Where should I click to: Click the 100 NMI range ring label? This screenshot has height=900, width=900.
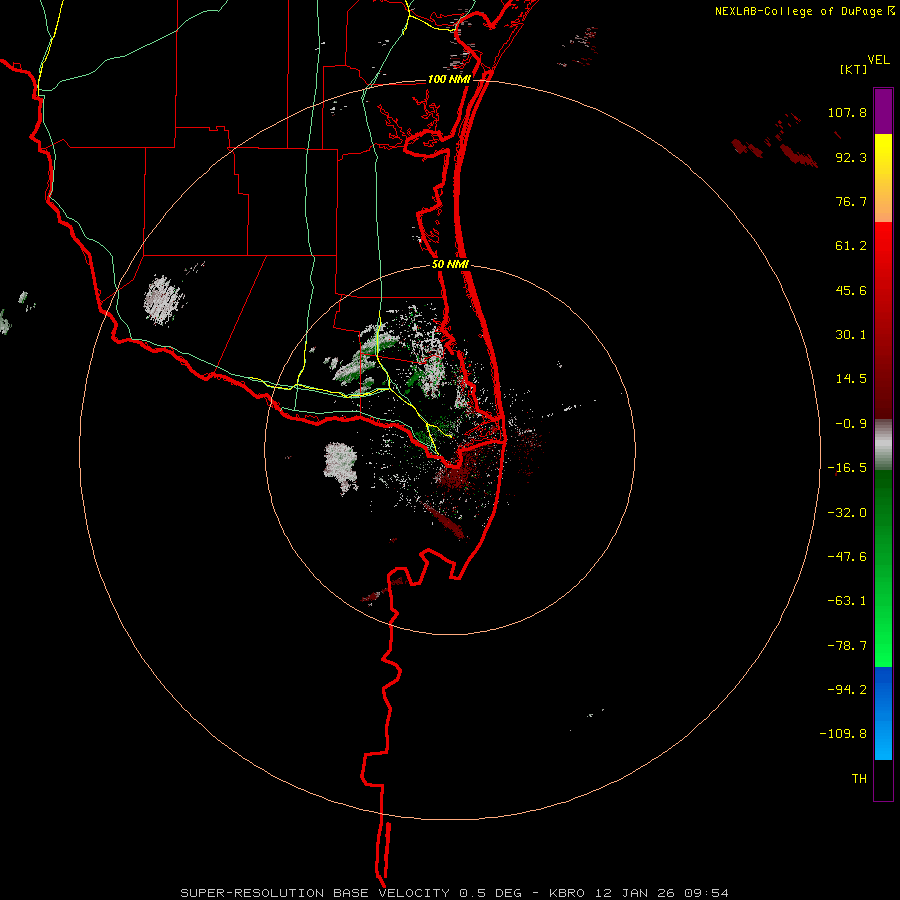[449, 79]
